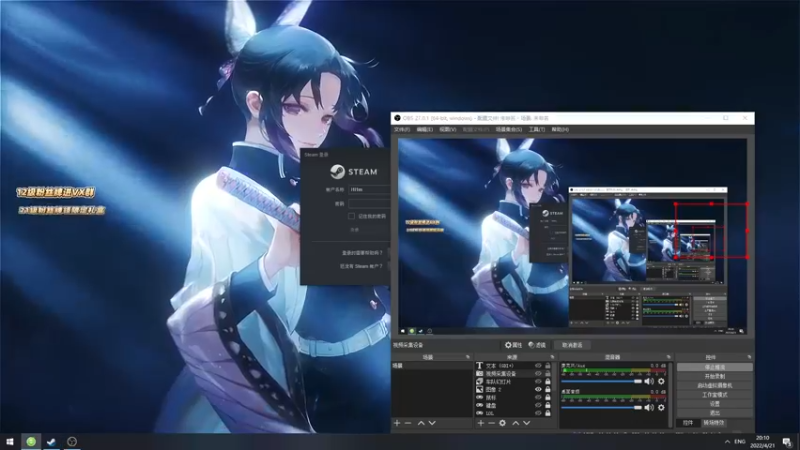The height and width of the screenshot is (450, 800).
Task: Click ENG input language indicator
Action: 740,442
